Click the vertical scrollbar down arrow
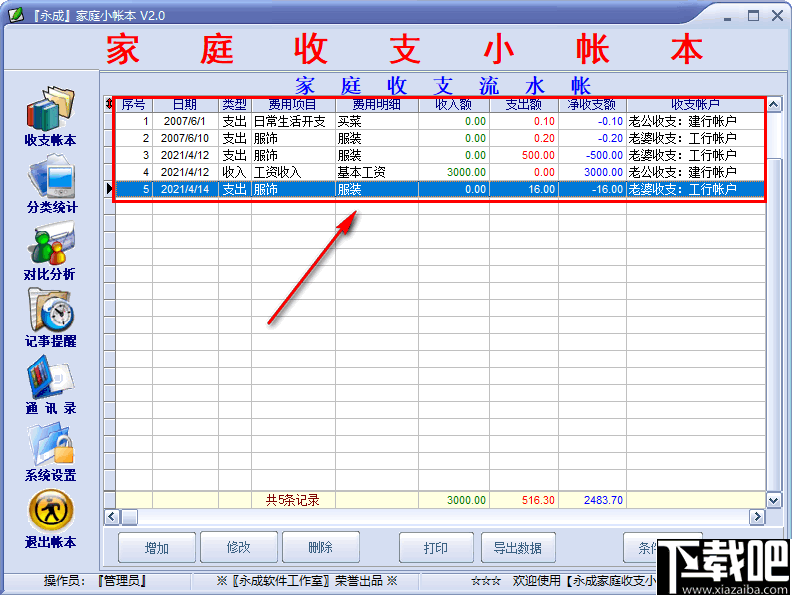 (x=773, y=500)
